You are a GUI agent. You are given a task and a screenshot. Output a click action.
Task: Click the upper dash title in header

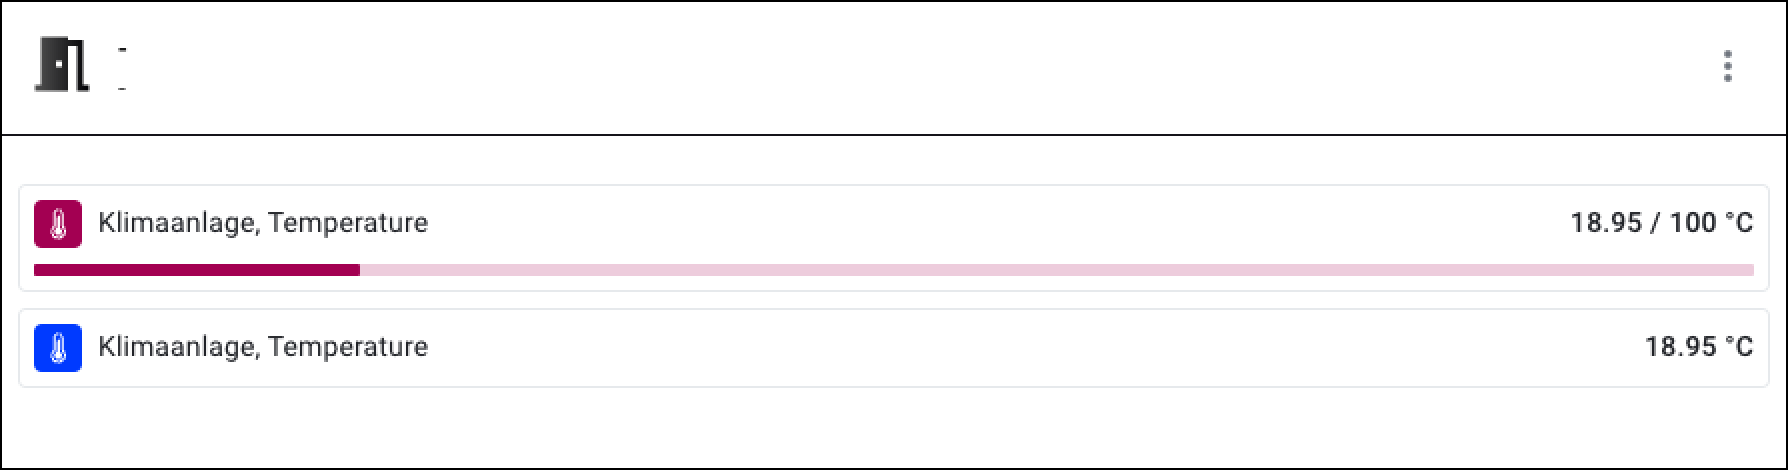tap(121, 48)
